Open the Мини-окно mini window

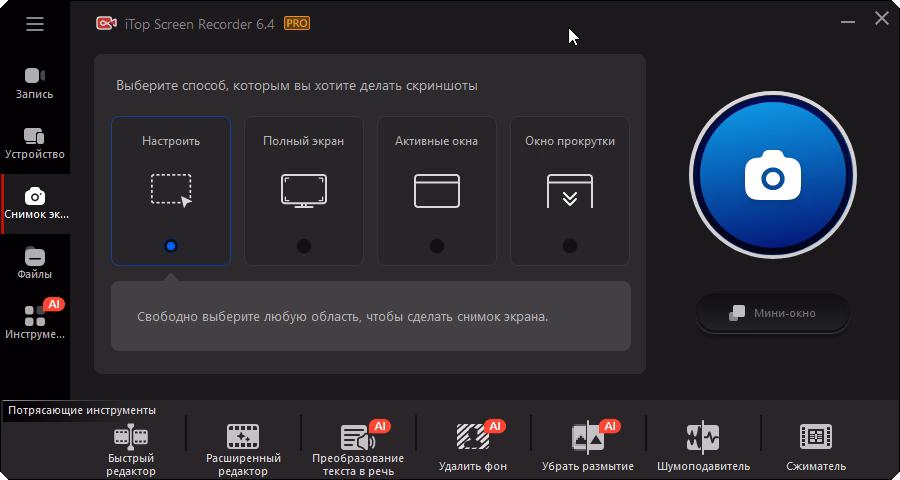pyautogui.click(x=773, y=313)
